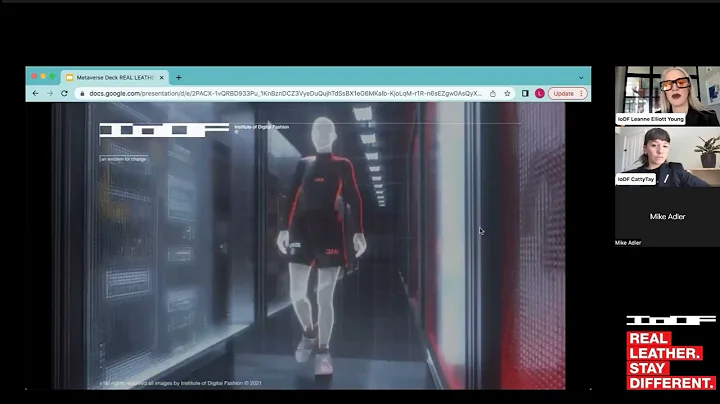Screen dimensions: 720x404
Task: Select IoDF Leanne Elliott Young video tile
Action: 667,96
